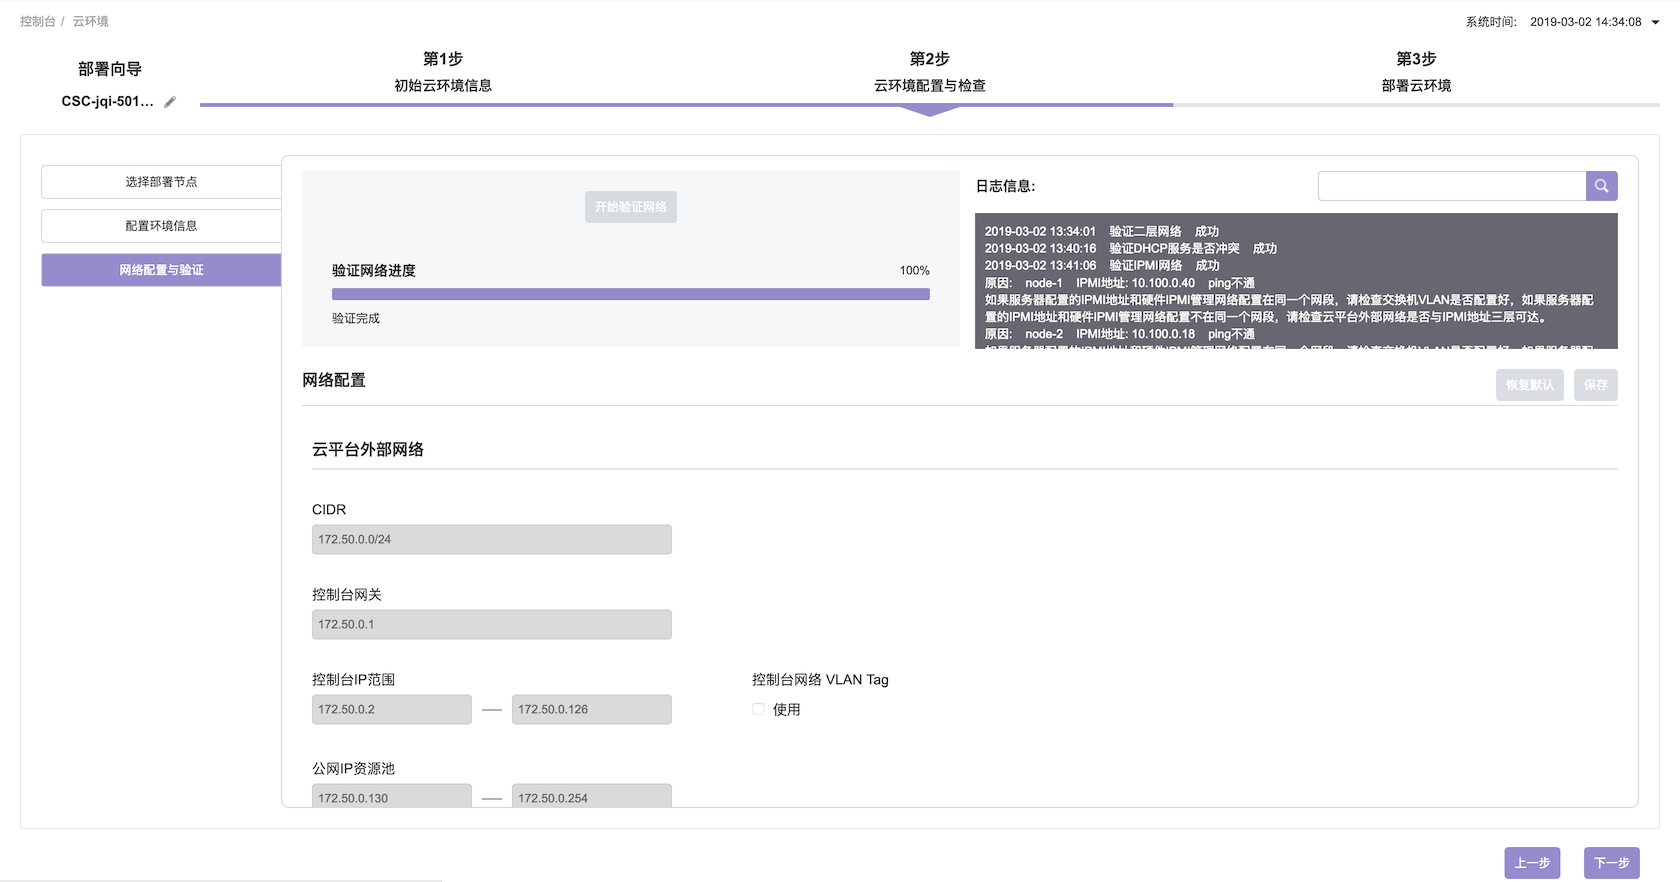The height and width of the screenshot is (882, 1680).
Task: Select the 选择部署节点 tab
Action: coord(161,182)
